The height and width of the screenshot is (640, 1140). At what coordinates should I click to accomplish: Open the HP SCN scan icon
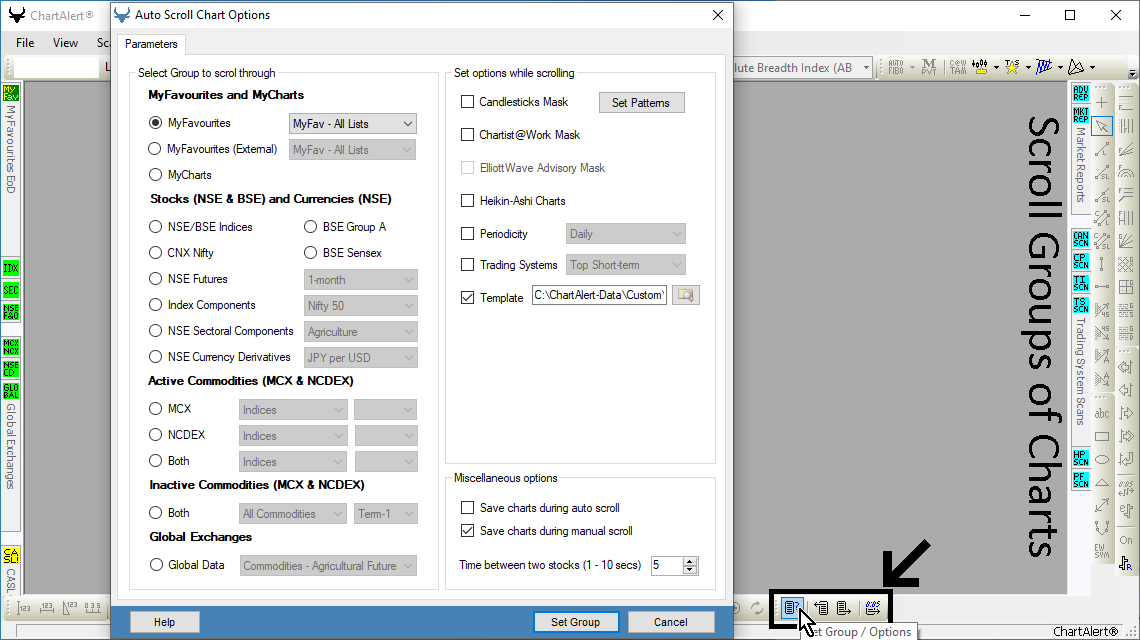coord(1080,458)
